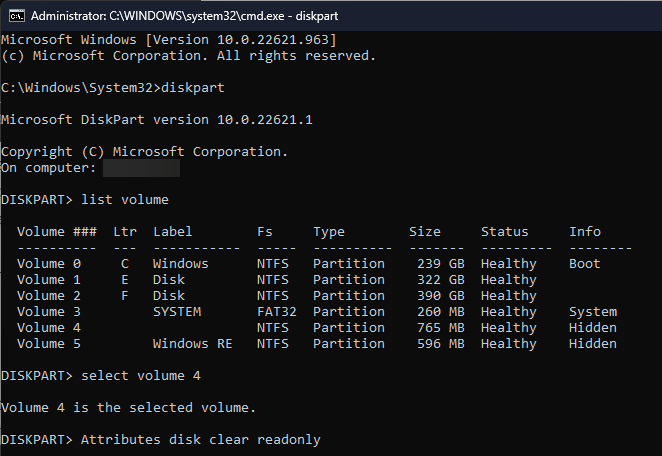Viewport: 662px width, 456px height.
Task: Click 'Partition' in the Volume 5 row
Action: pos(349,344)
